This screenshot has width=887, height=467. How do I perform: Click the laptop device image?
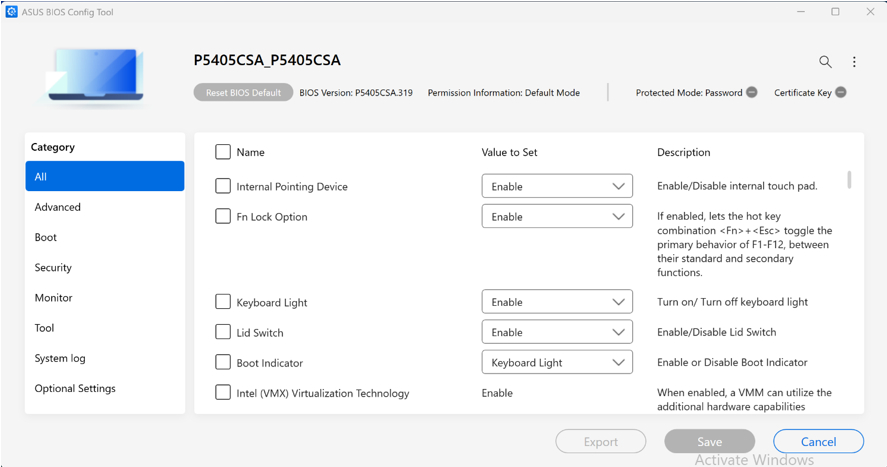95,75
